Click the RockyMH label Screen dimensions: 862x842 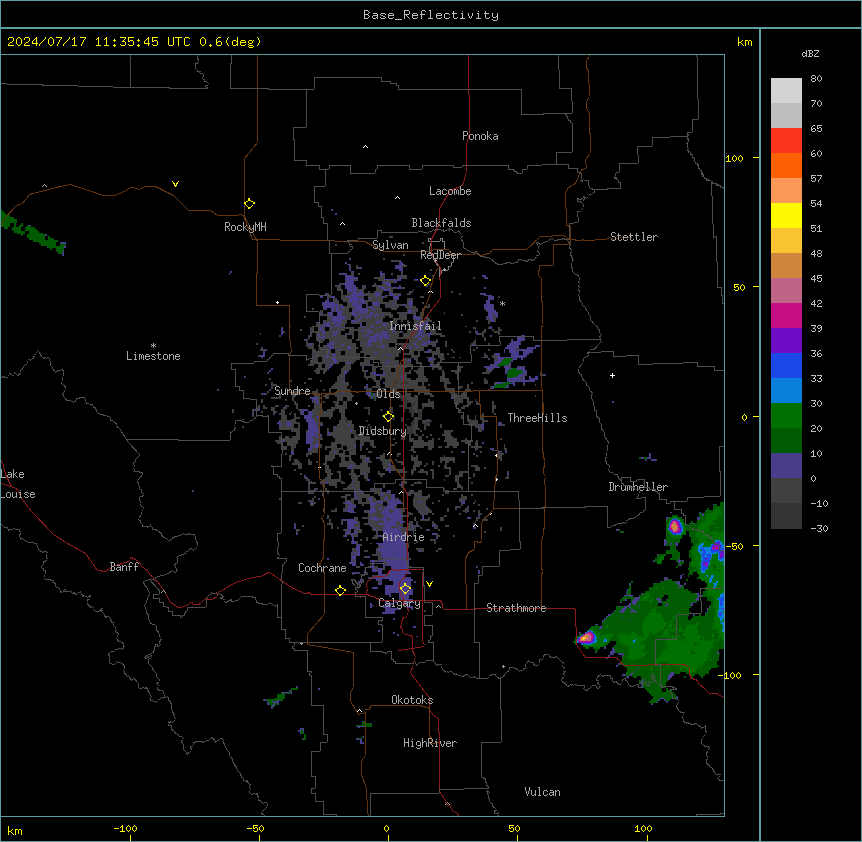pyautogui.click(x=245, y=227)
